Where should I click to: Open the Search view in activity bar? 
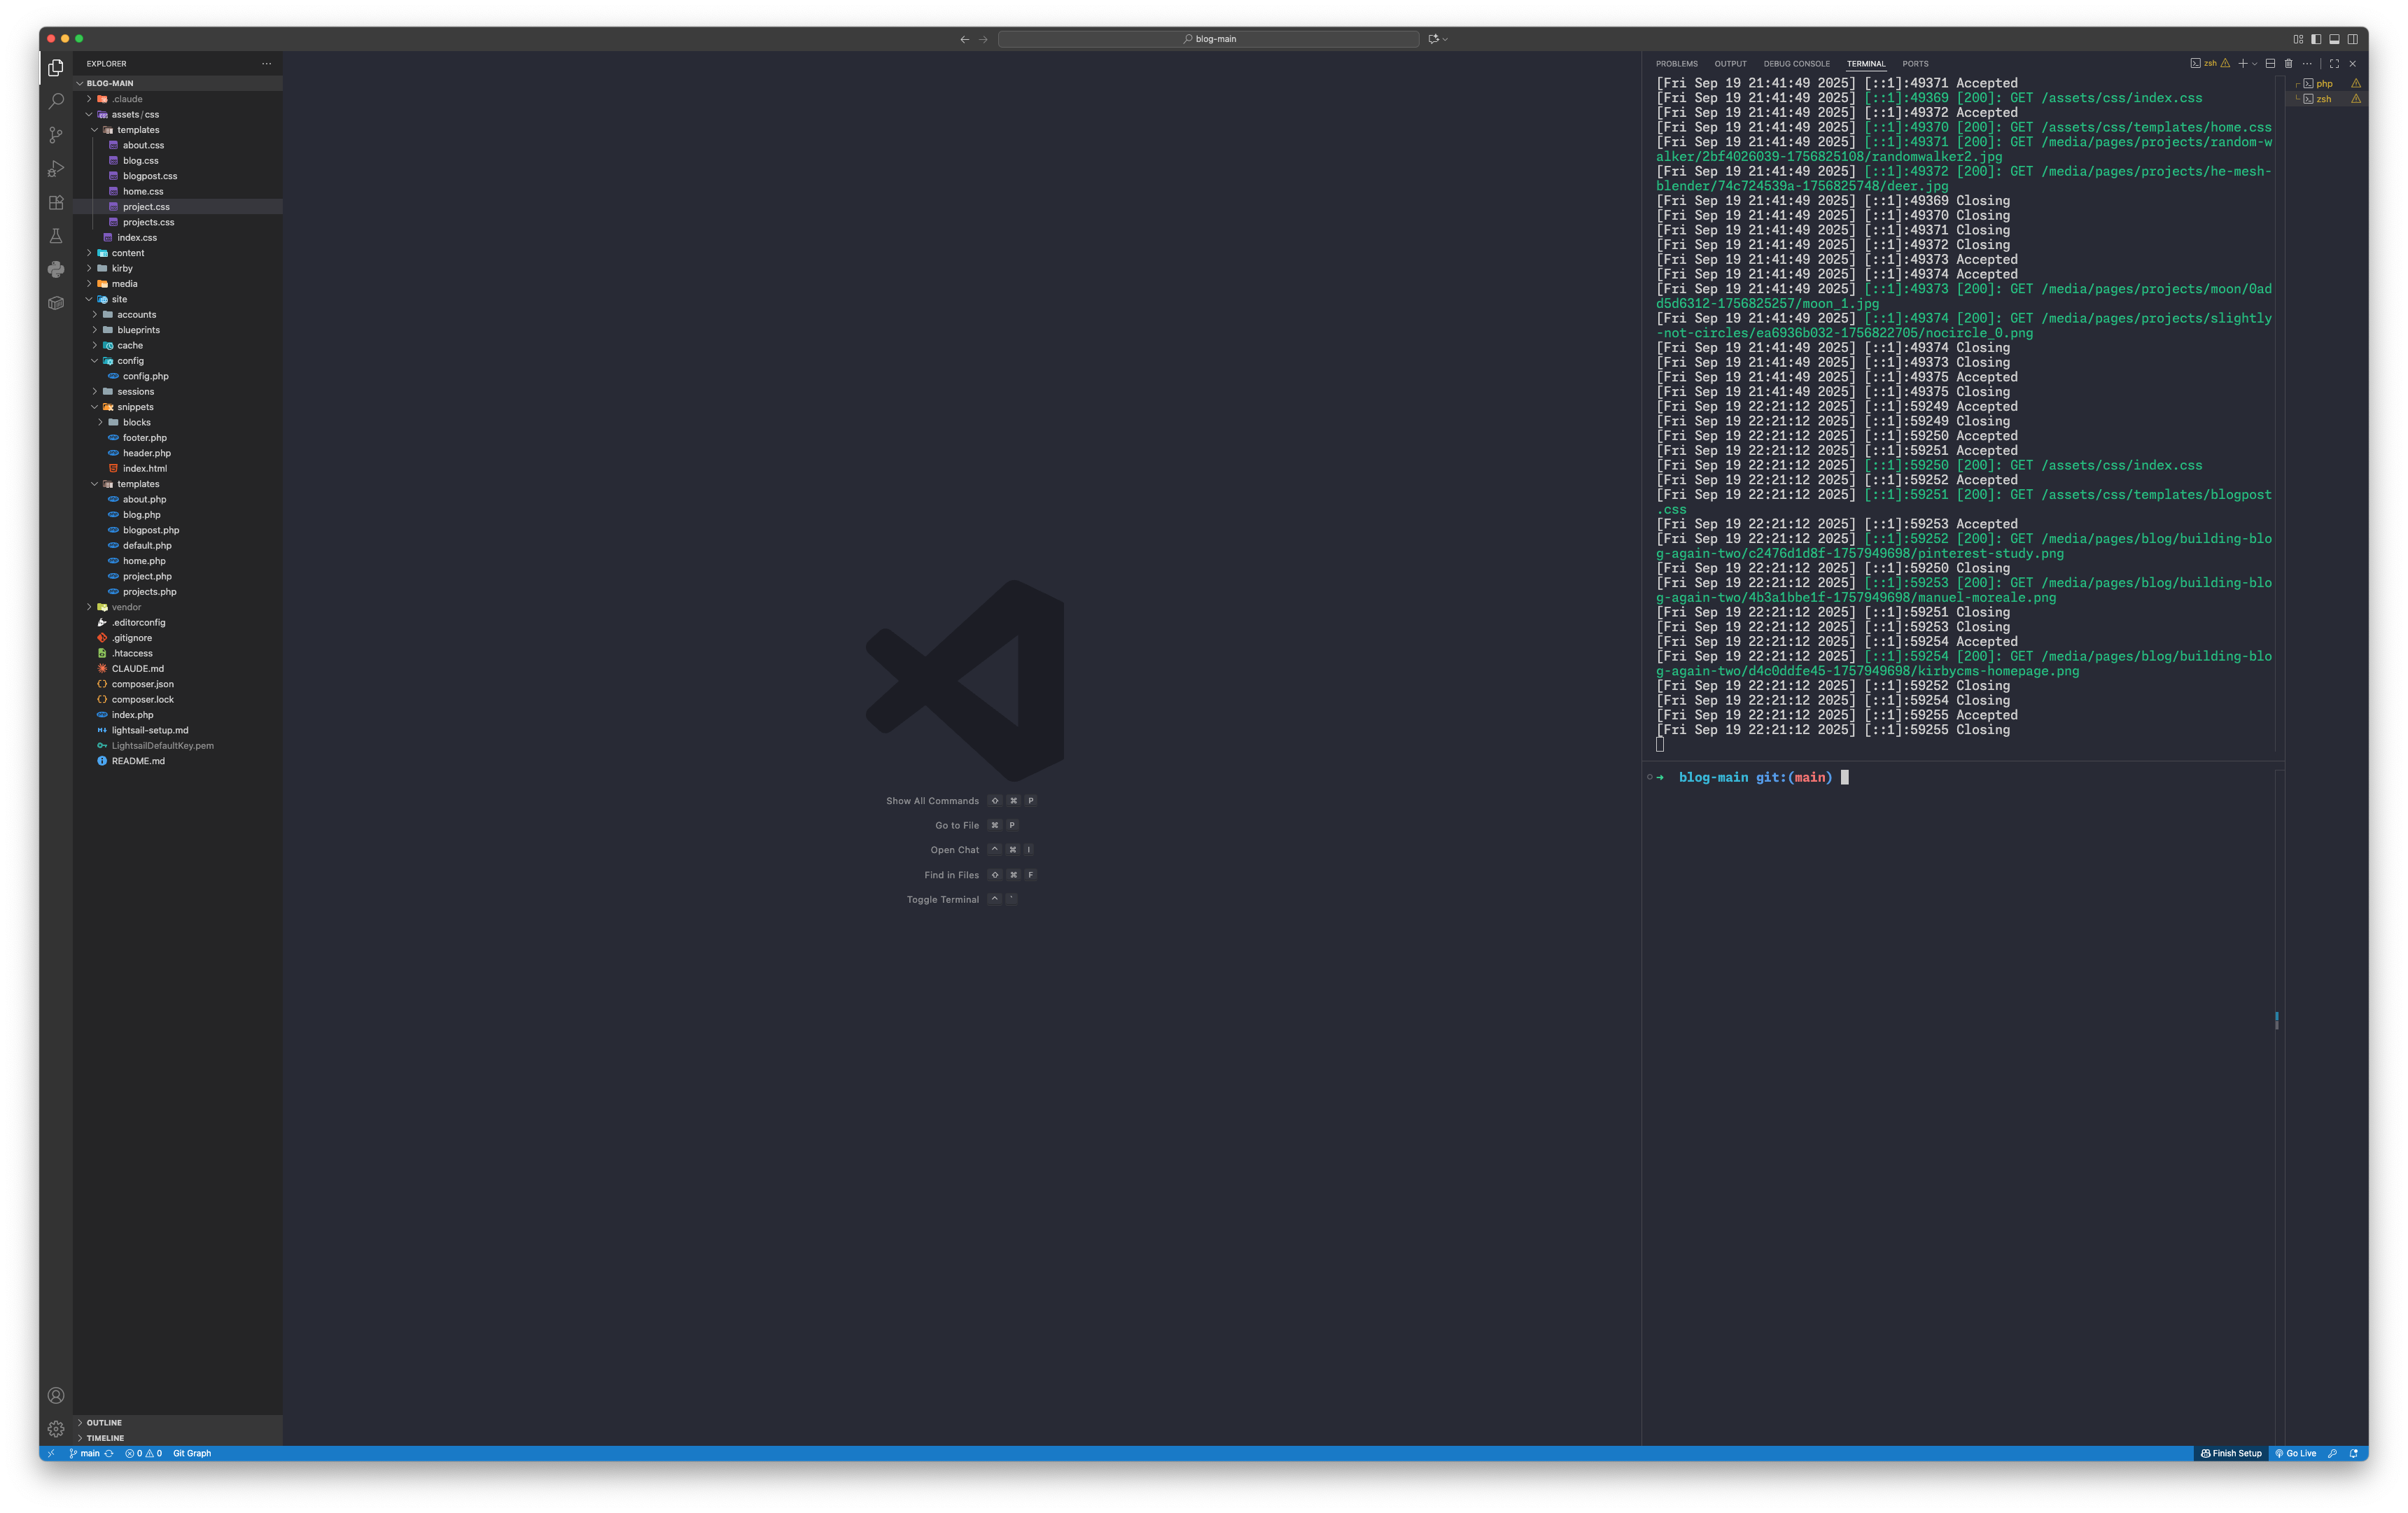(56, 101)
